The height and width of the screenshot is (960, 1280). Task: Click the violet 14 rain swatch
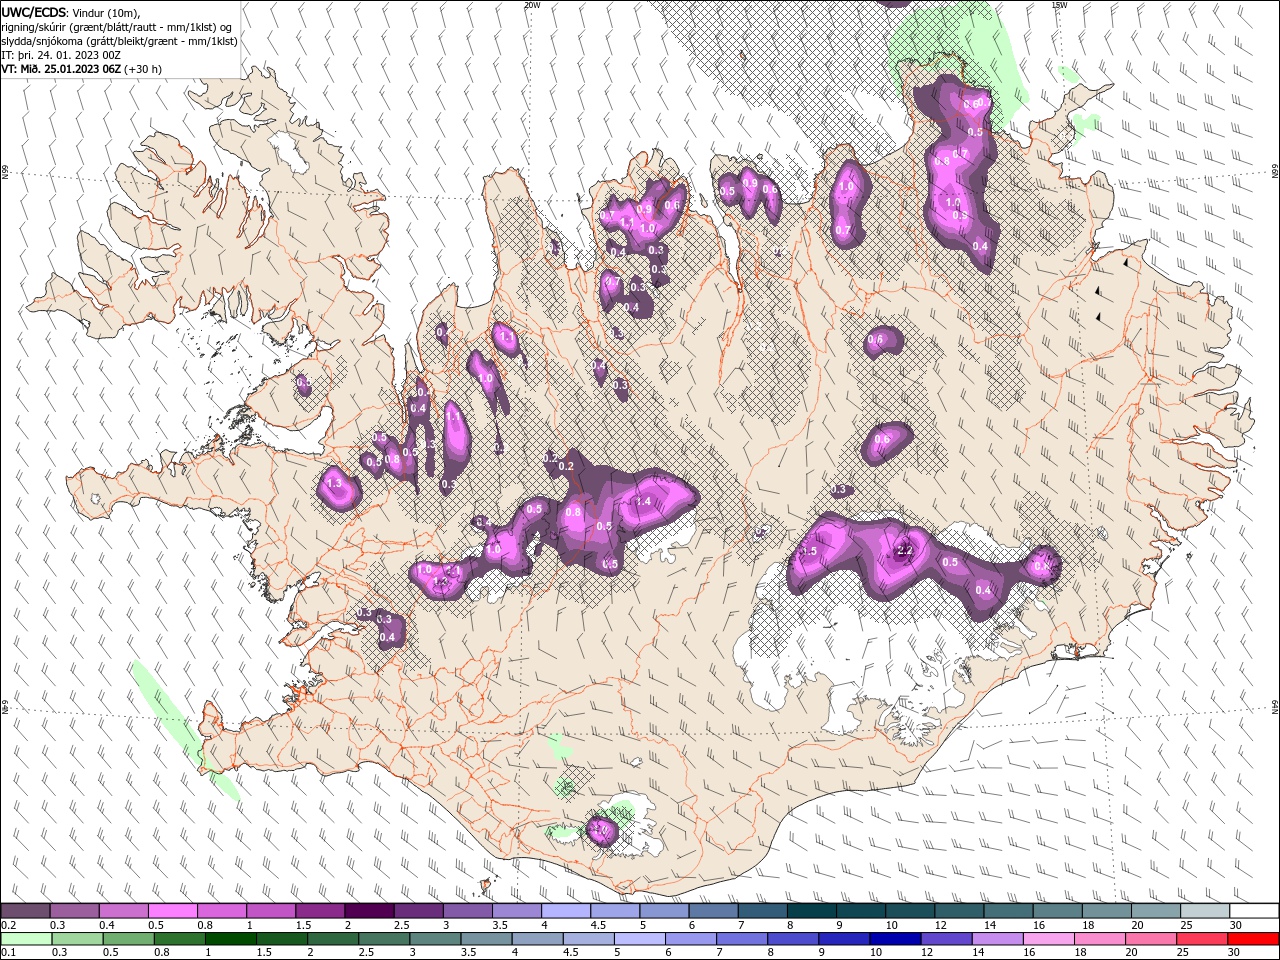pos(998,939)
